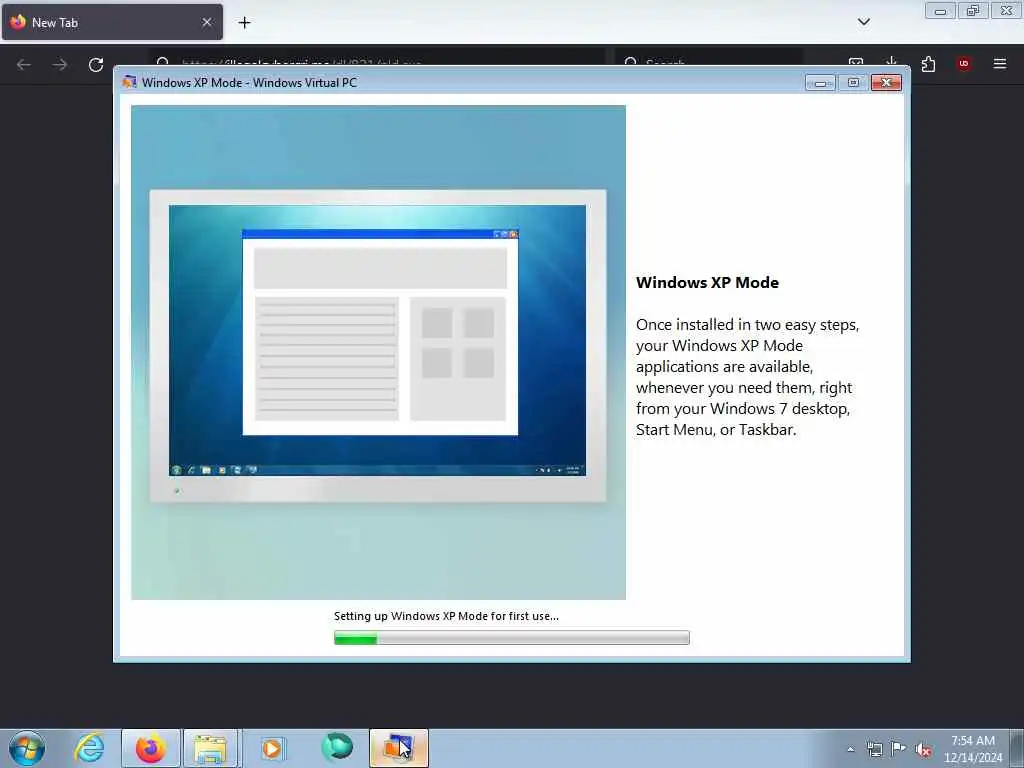The height and width of the screenshot is (768, 1024).
Task: Open the Windows Start orb
Action: click(x=27, y=748)
